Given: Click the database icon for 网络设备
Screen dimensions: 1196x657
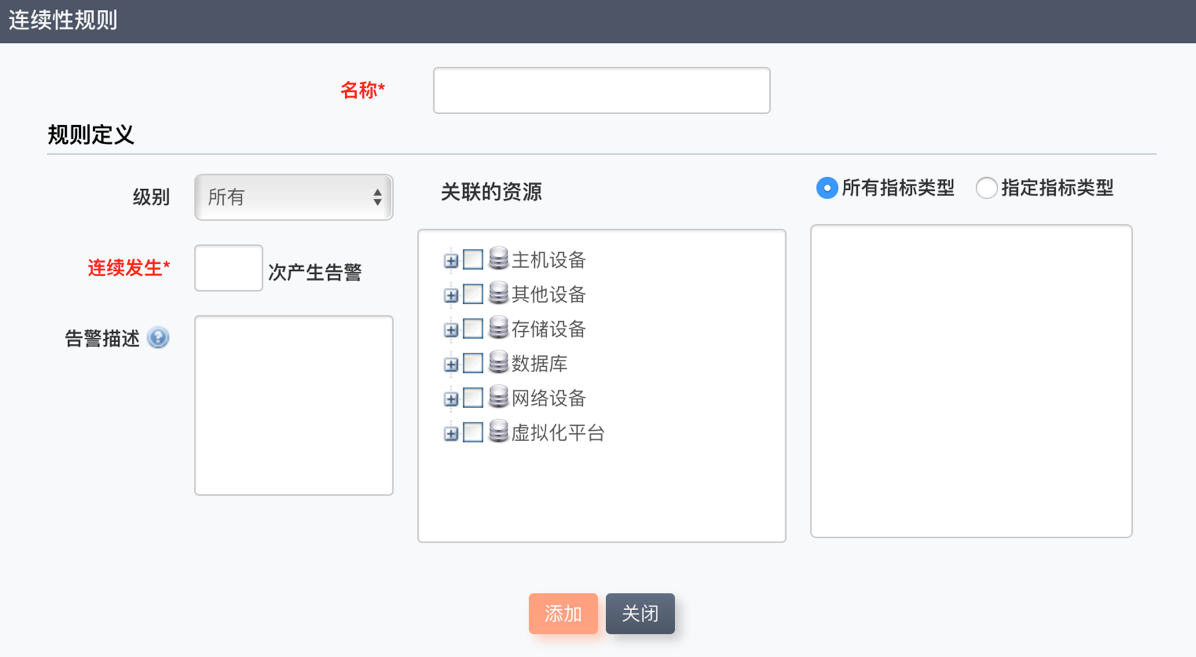Looking at the screenshot, I should [x=498, y=397].
